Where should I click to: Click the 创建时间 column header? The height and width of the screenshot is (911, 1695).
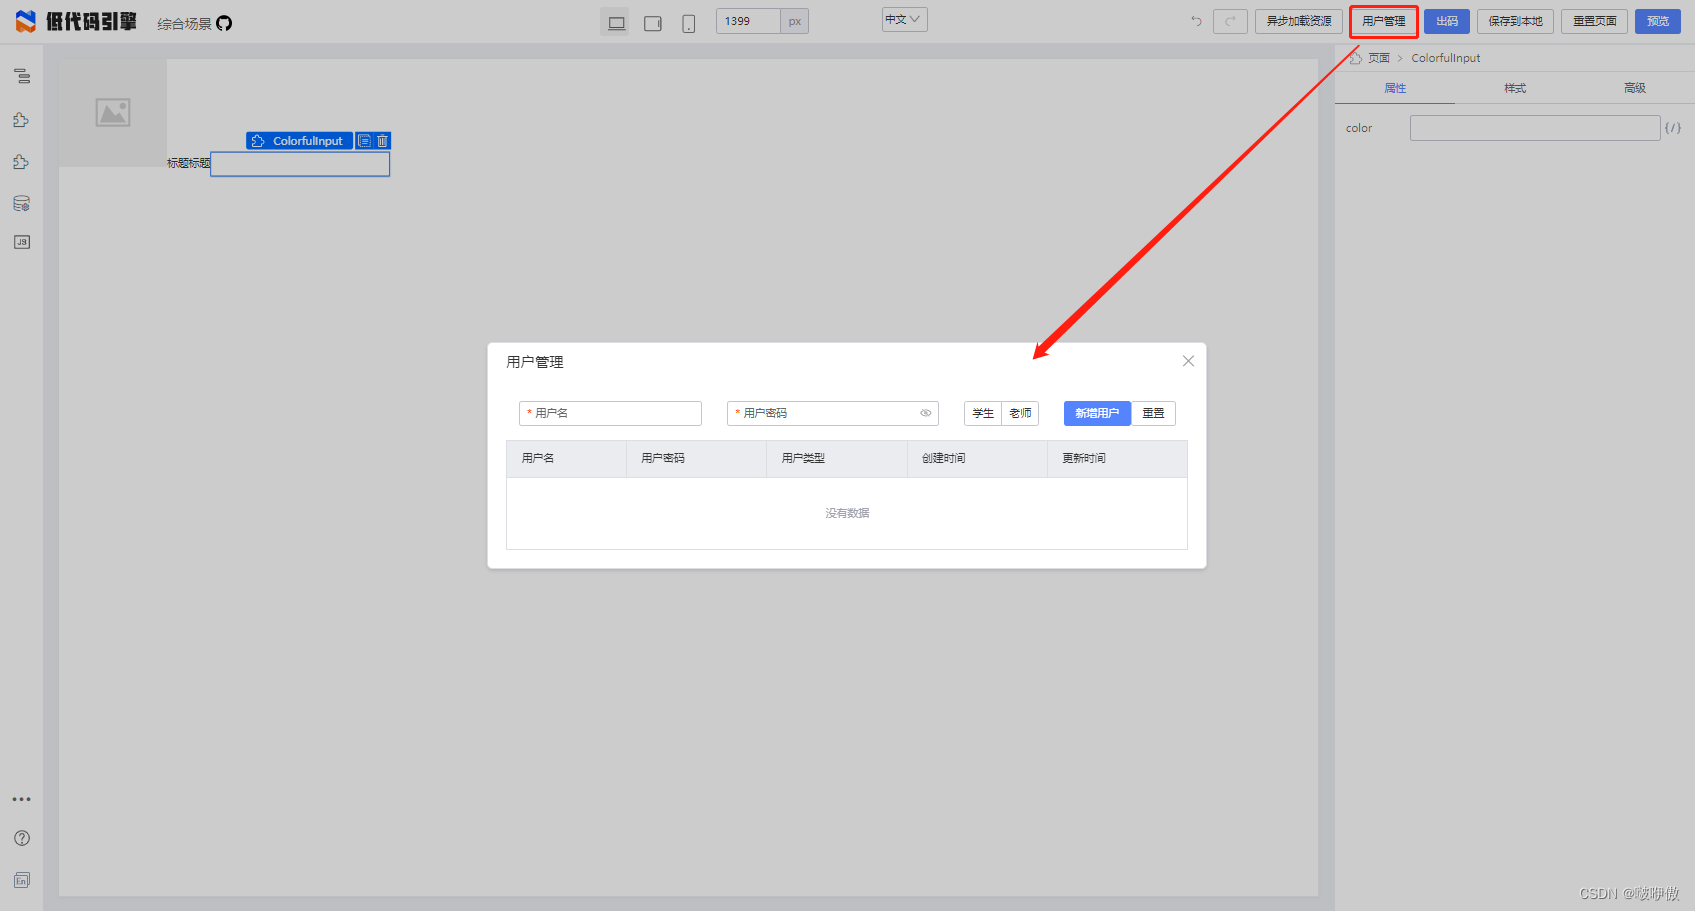point(977,458)
